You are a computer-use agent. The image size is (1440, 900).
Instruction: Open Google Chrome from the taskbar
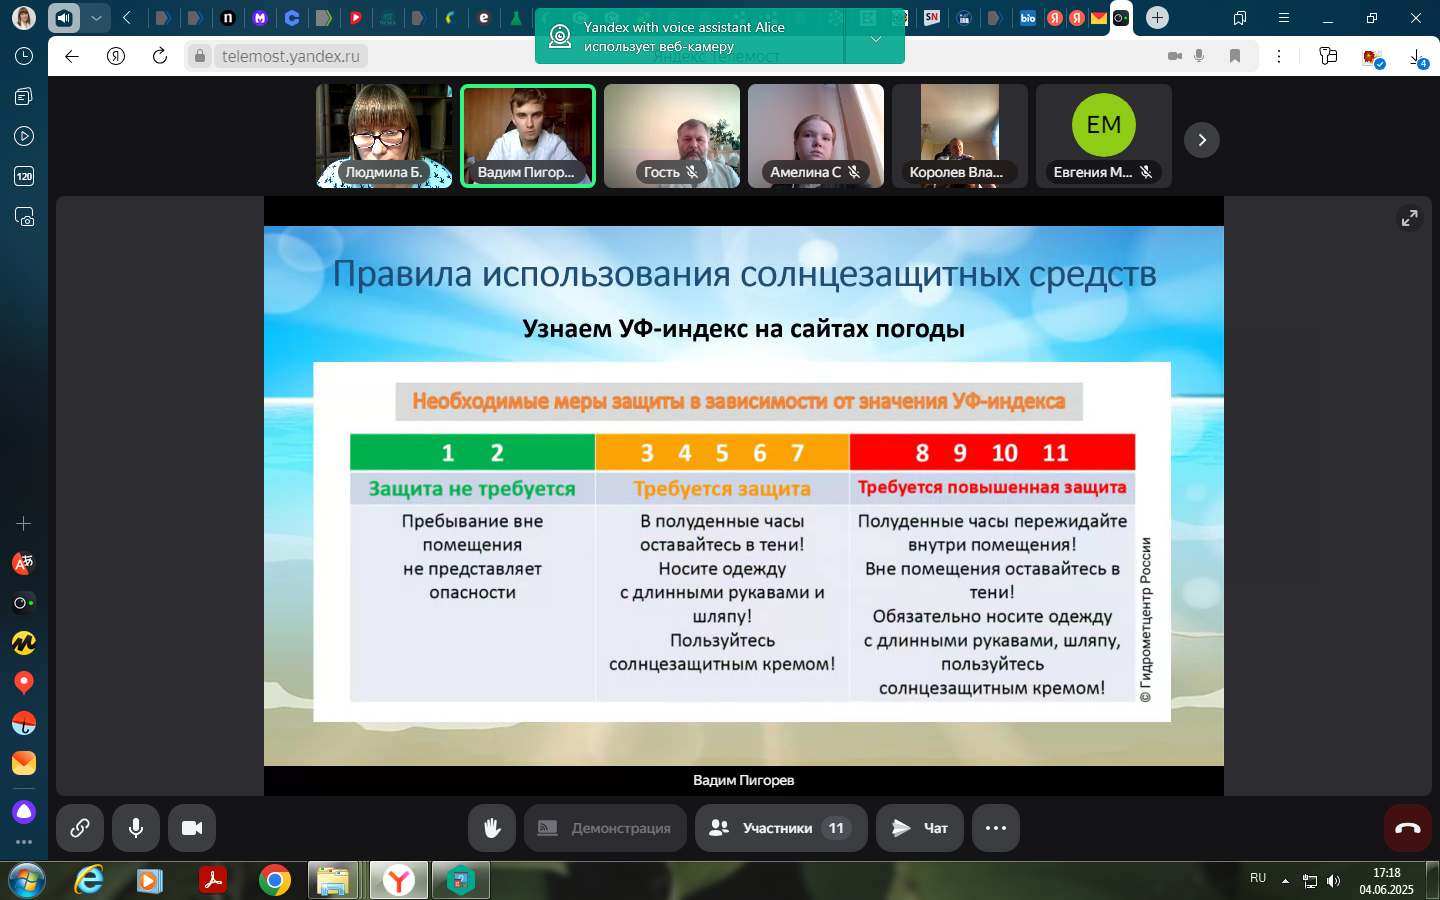click(274, 881)
